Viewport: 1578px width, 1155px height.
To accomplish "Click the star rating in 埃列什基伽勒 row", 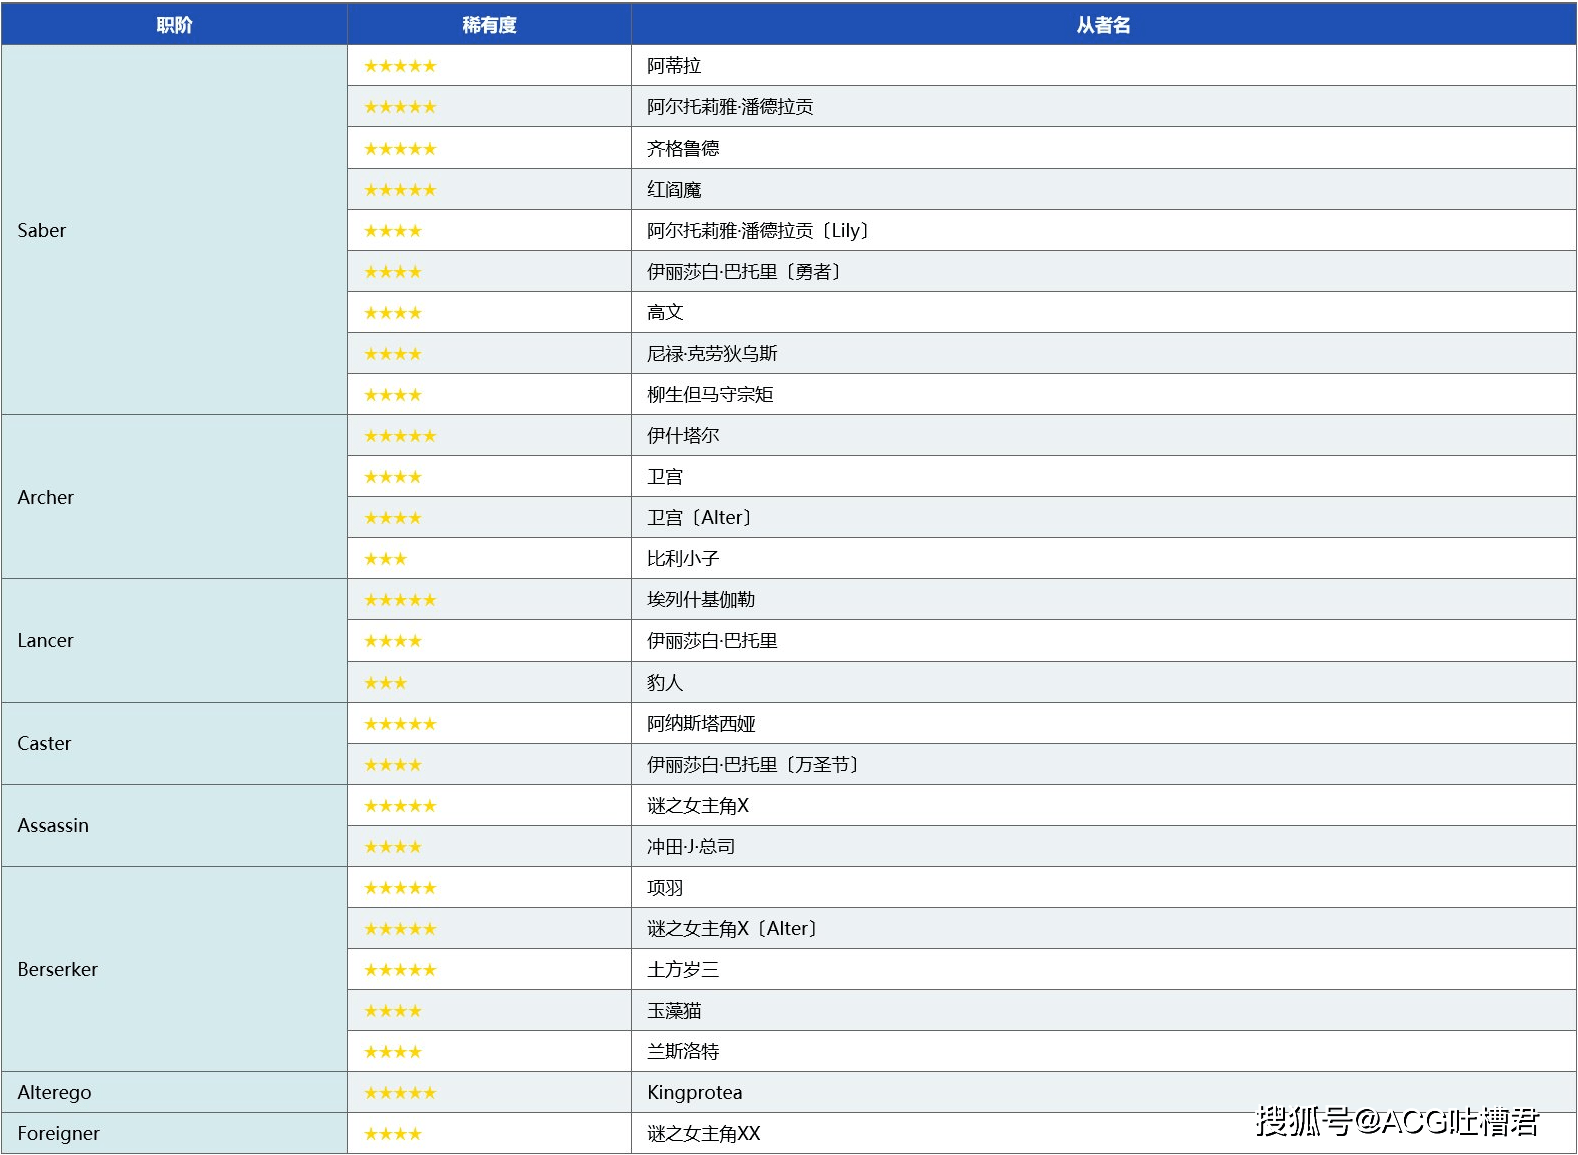I will [x=400, y=600].
